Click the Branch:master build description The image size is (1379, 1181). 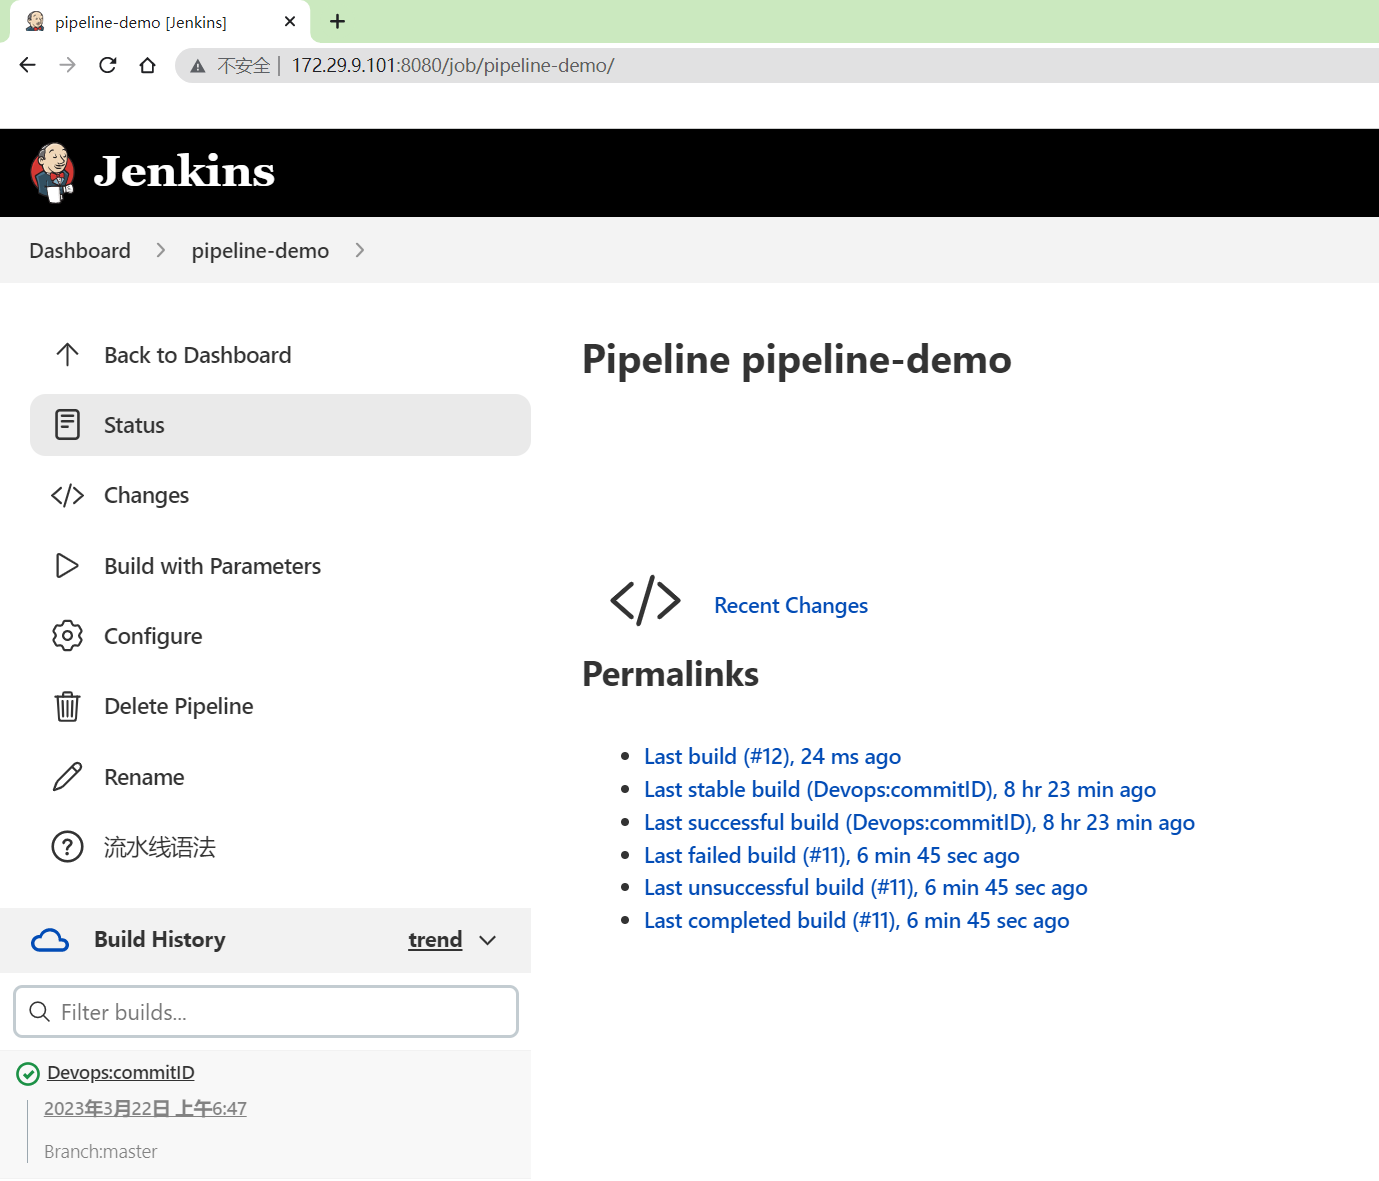click(101, 1151)
